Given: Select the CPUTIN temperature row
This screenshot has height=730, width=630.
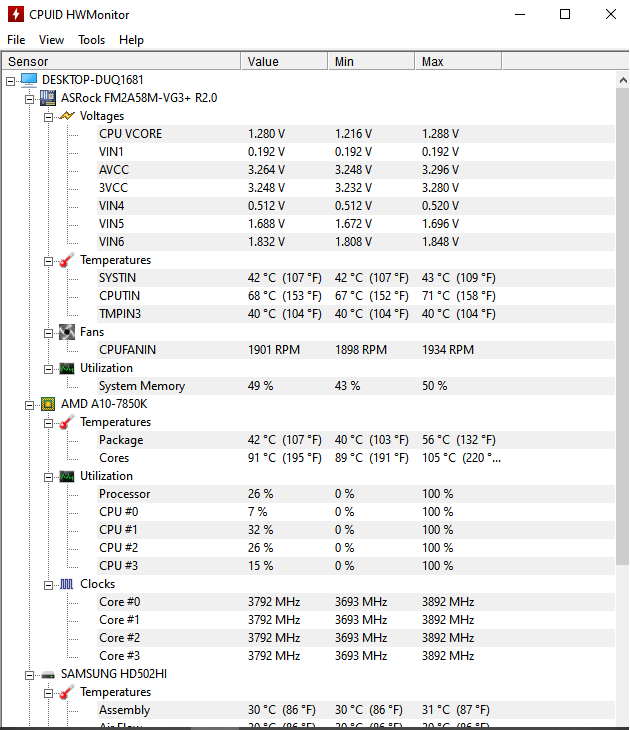Looking at the screenshot, I should tap(356, 296).
